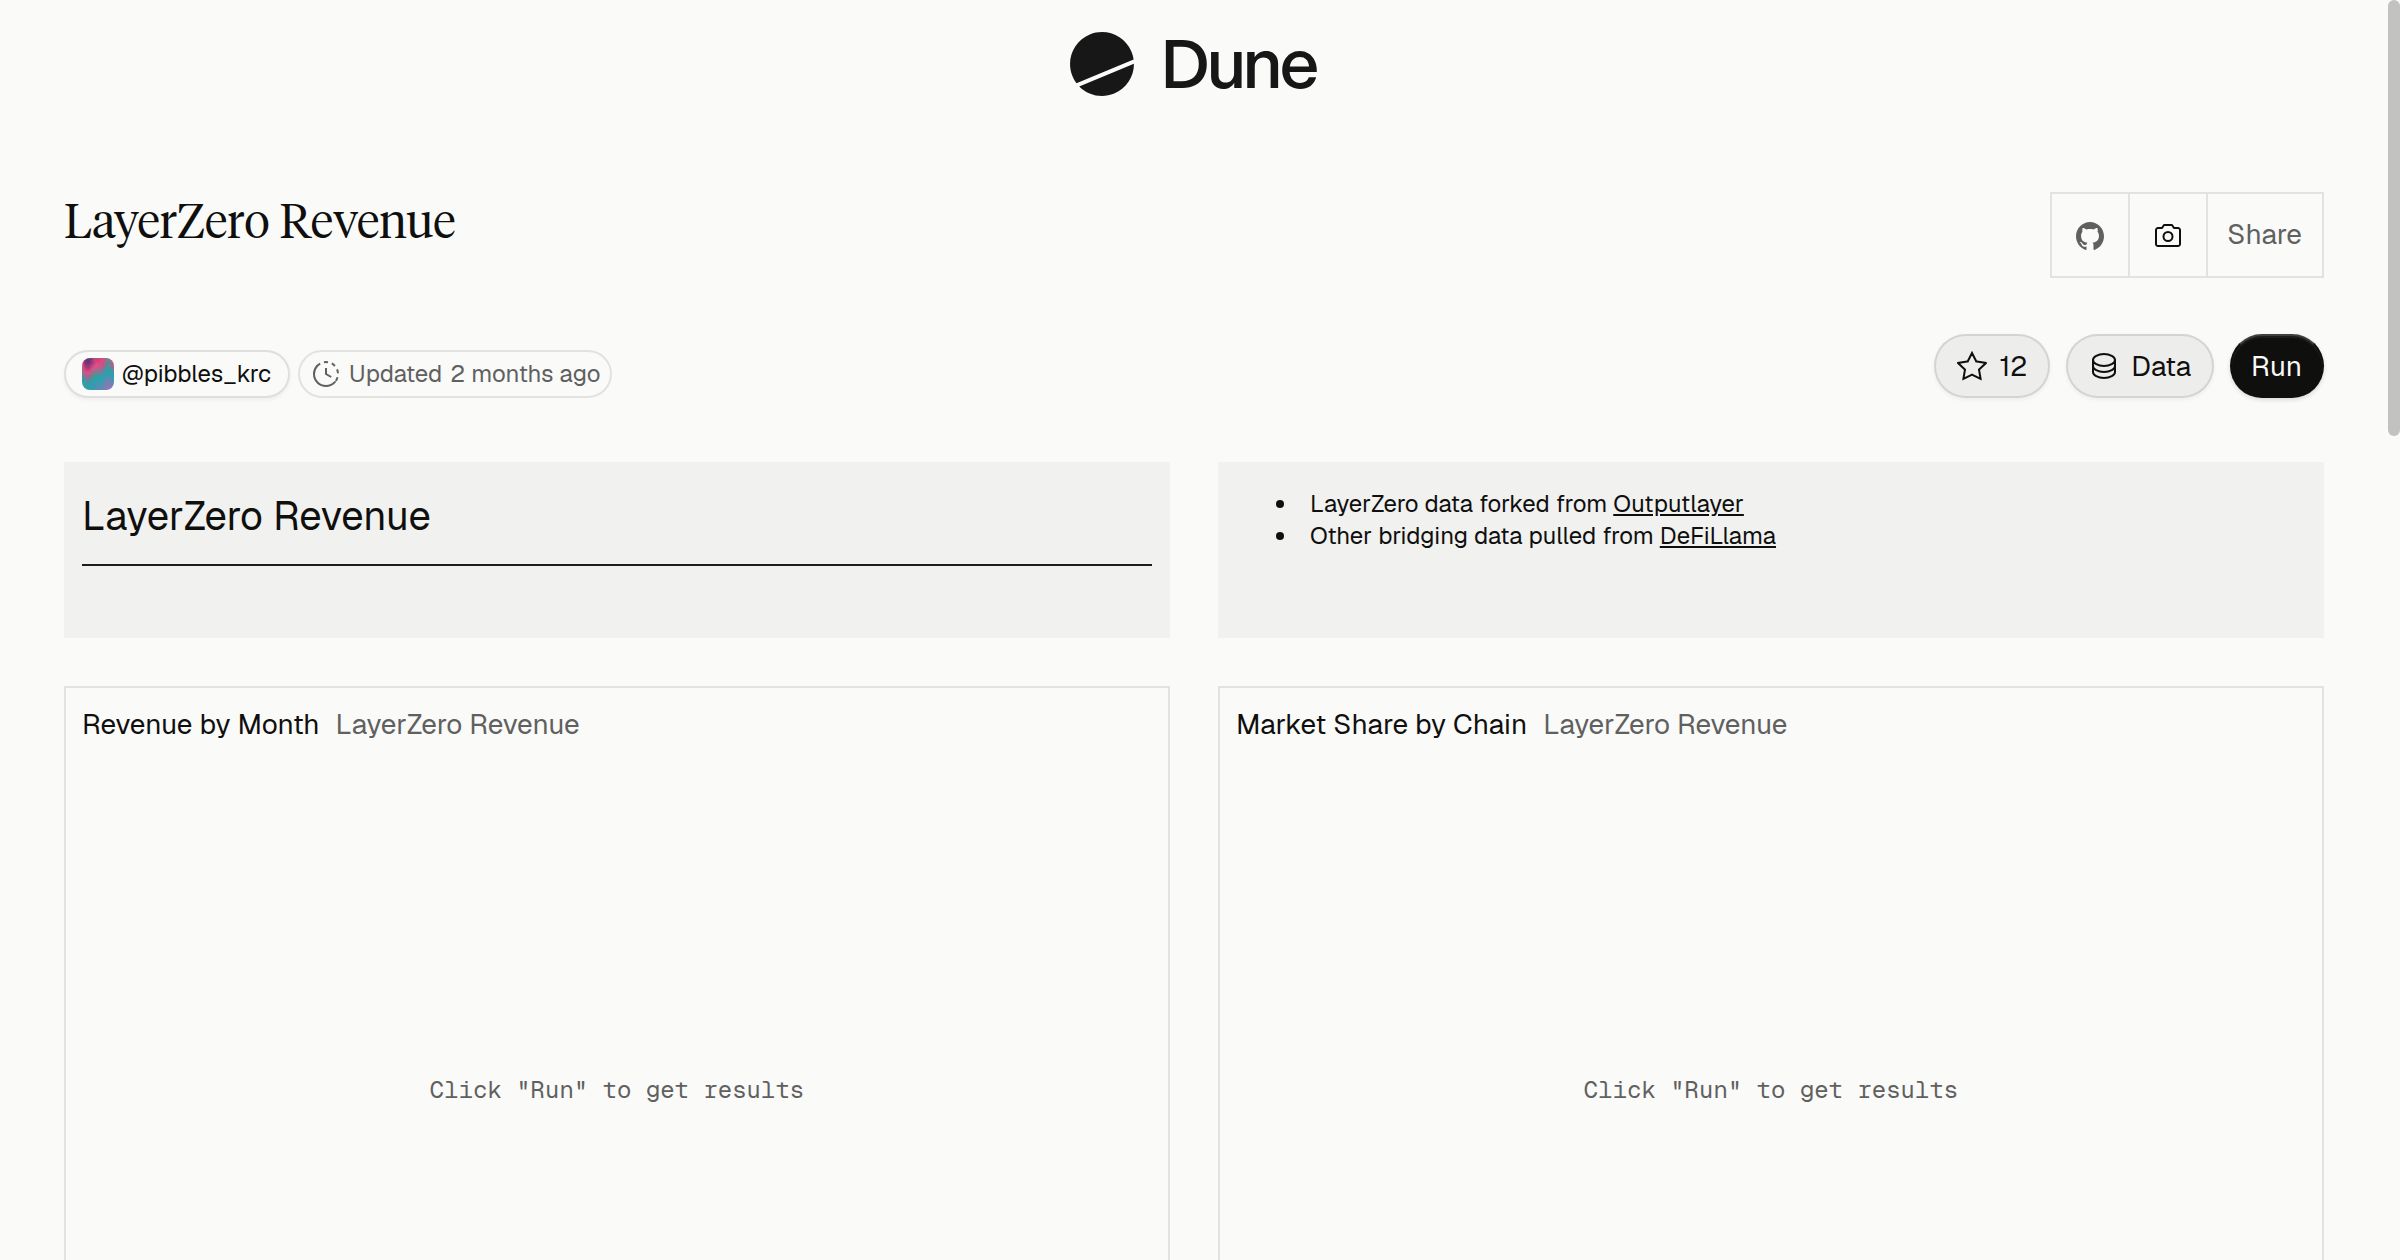Screen dimensions: 2400x1260
Task: Click the Share button
Action: tap(2264, 235)
